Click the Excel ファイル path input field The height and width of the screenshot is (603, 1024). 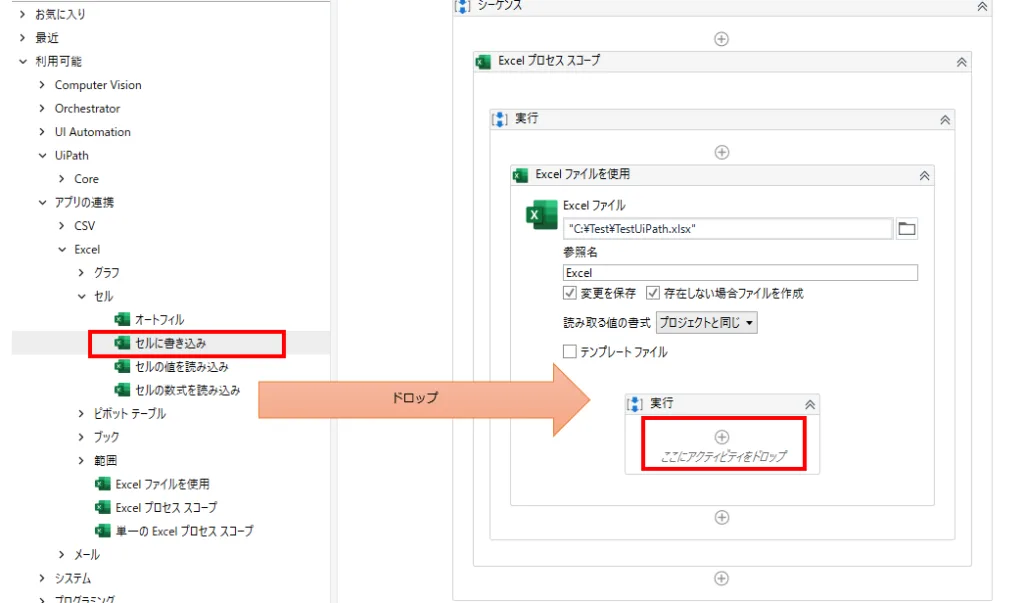727,229
